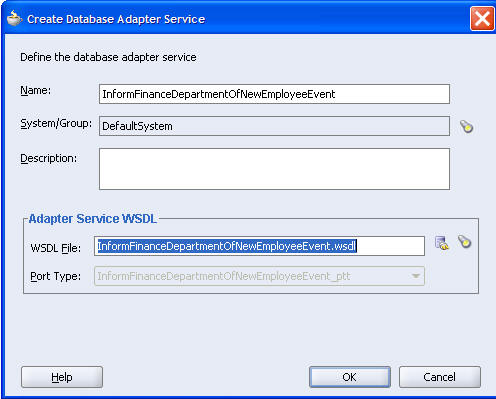
Task: Click the "Name:" label
Action: (35, 90)
